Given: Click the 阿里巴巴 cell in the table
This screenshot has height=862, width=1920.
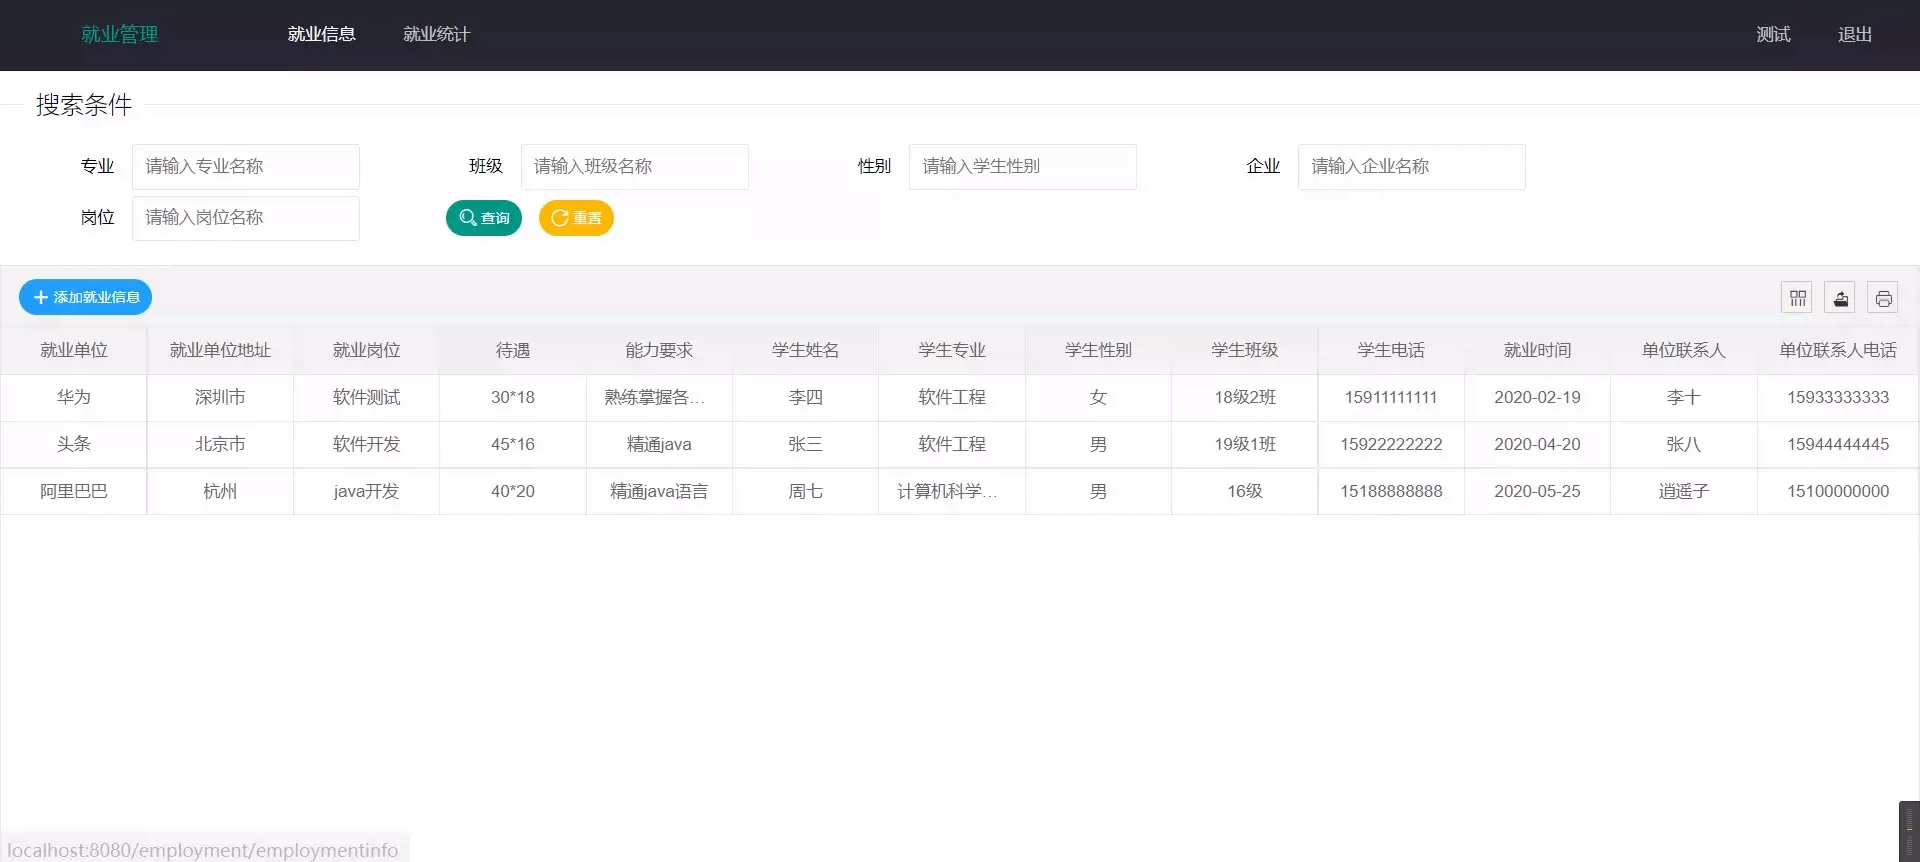Looking at the screenshot, I should point(74,491).
